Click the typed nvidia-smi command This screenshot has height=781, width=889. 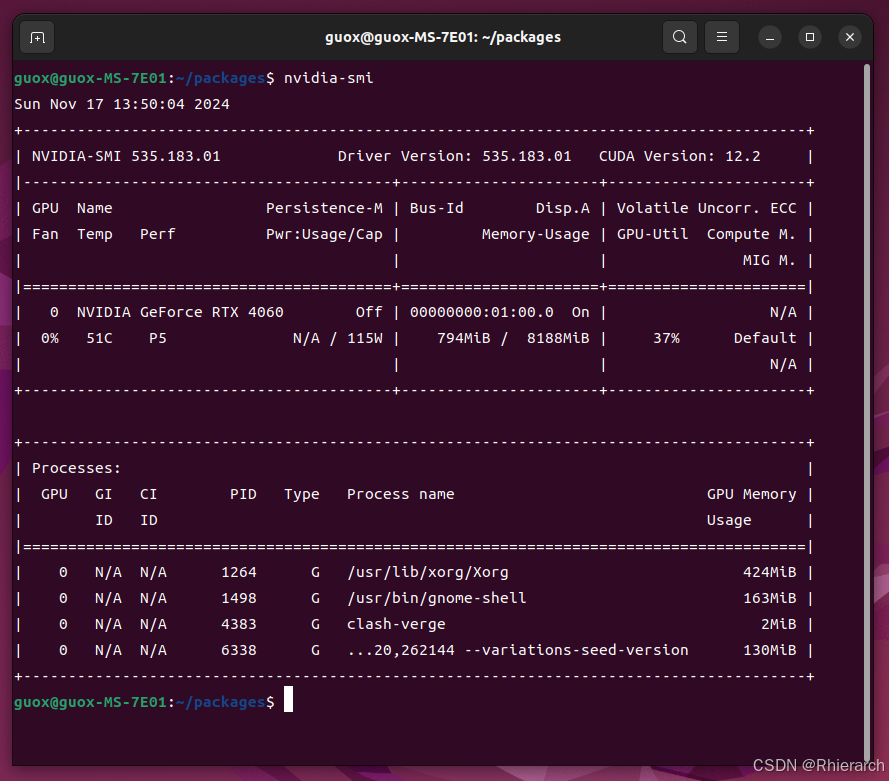click(x=328, y=78)
